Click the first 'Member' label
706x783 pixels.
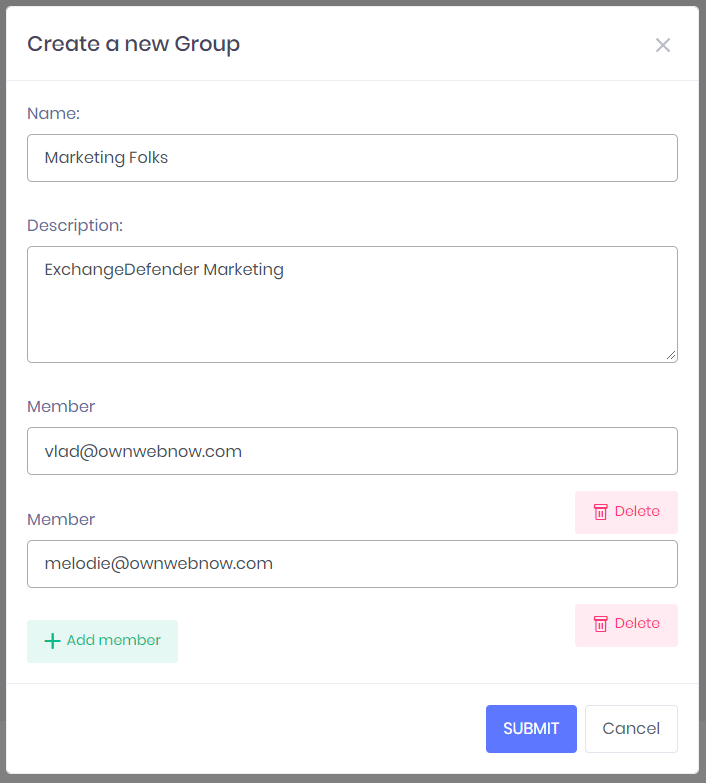pos(61,407)
